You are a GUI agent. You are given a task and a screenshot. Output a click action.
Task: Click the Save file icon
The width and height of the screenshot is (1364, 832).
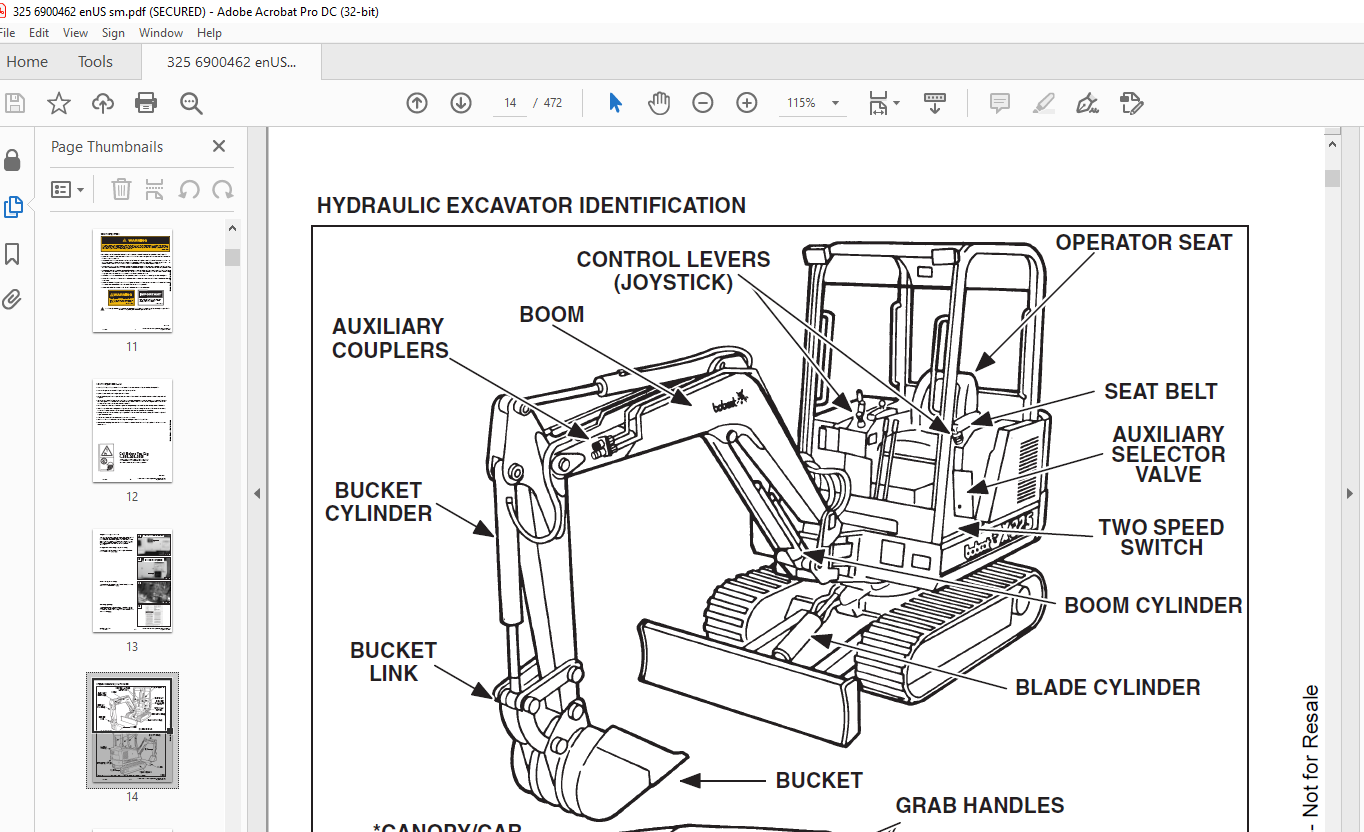pyautogui.click(x=15, y=103)
